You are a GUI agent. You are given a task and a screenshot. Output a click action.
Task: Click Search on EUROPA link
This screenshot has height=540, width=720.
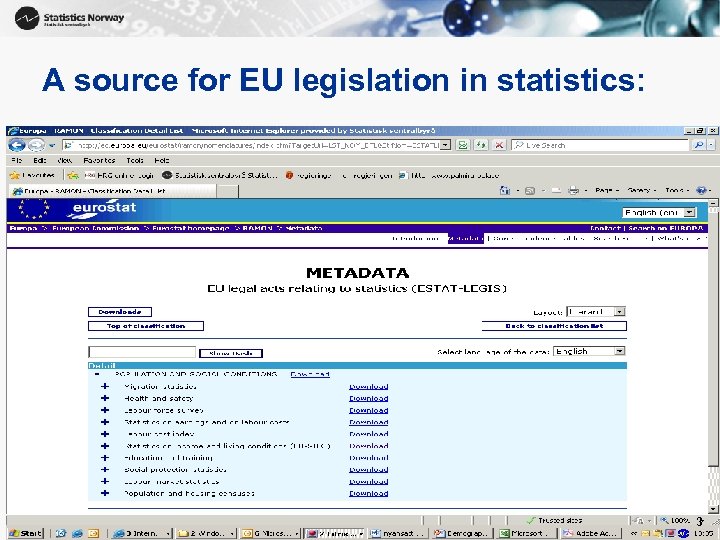tap(665, 228)
